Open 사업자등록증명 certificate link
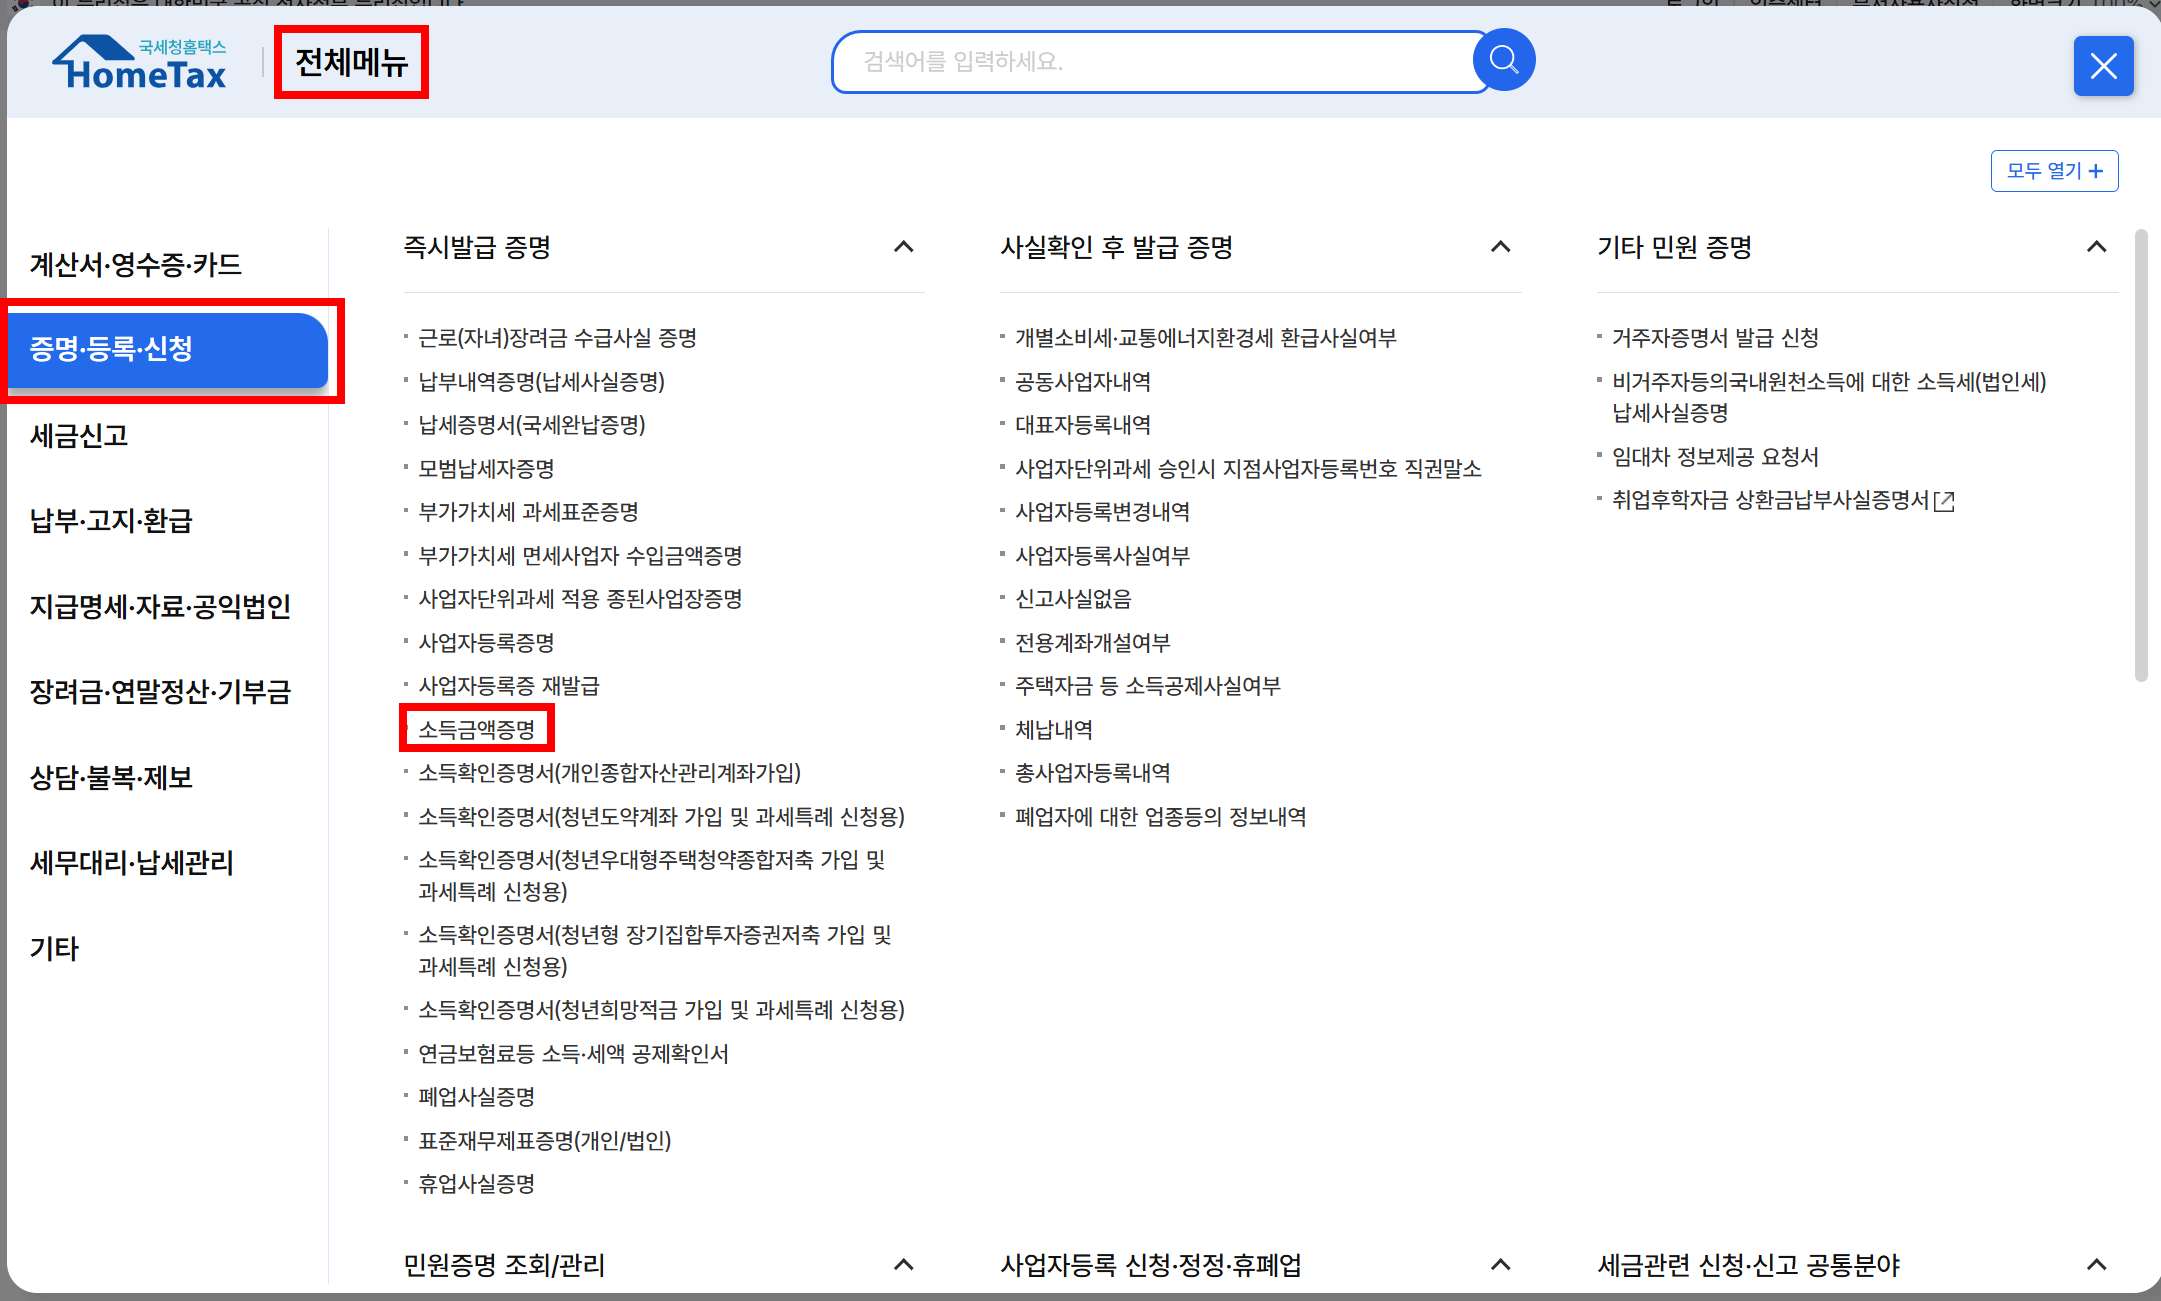This screenshot has height=1301, width=2161. point(486,643)
